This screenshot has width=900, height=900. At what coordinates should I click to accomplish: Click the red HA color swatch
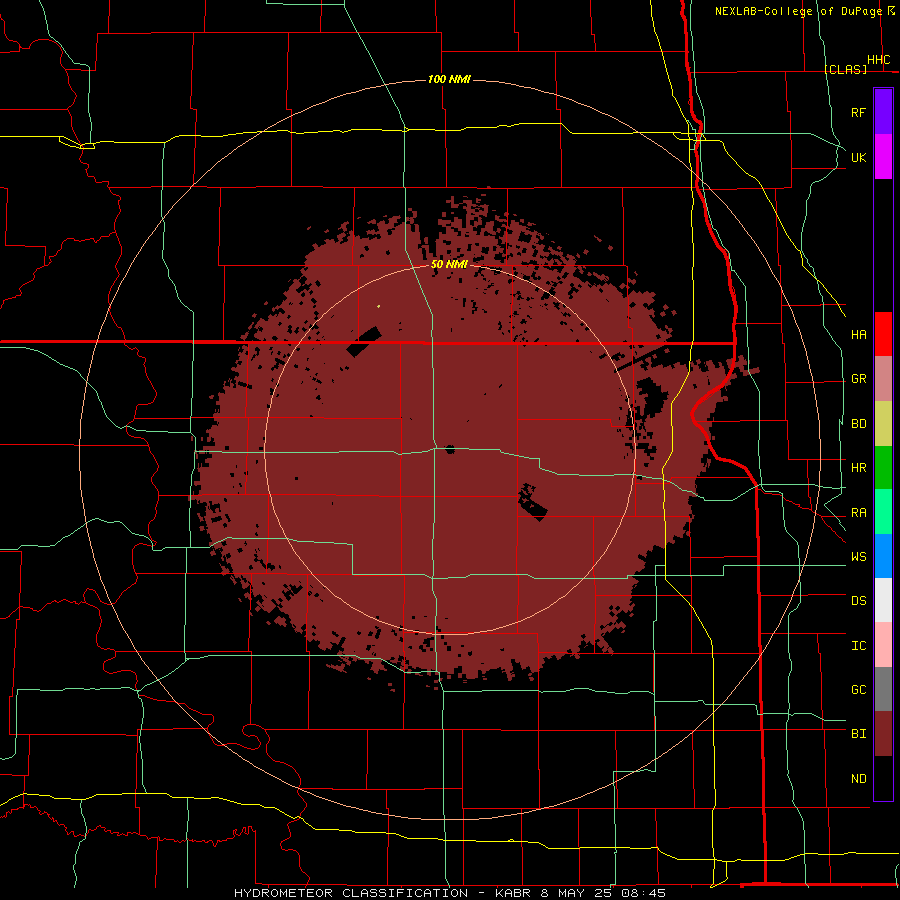(883, 334)
